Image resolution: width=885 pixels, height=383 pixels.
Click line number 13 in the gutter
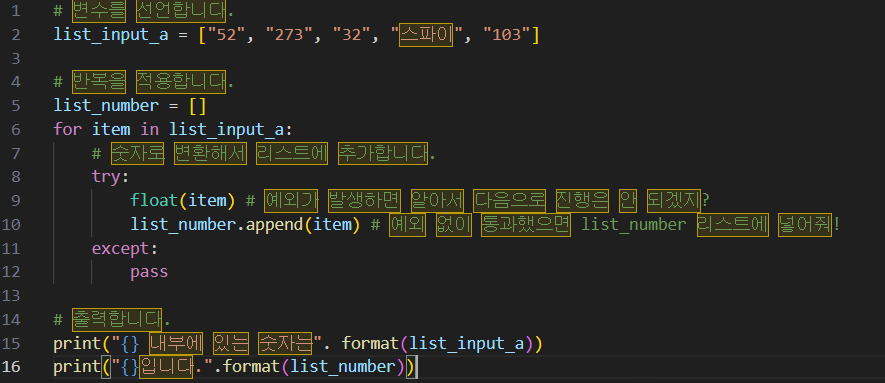point(11,296)
